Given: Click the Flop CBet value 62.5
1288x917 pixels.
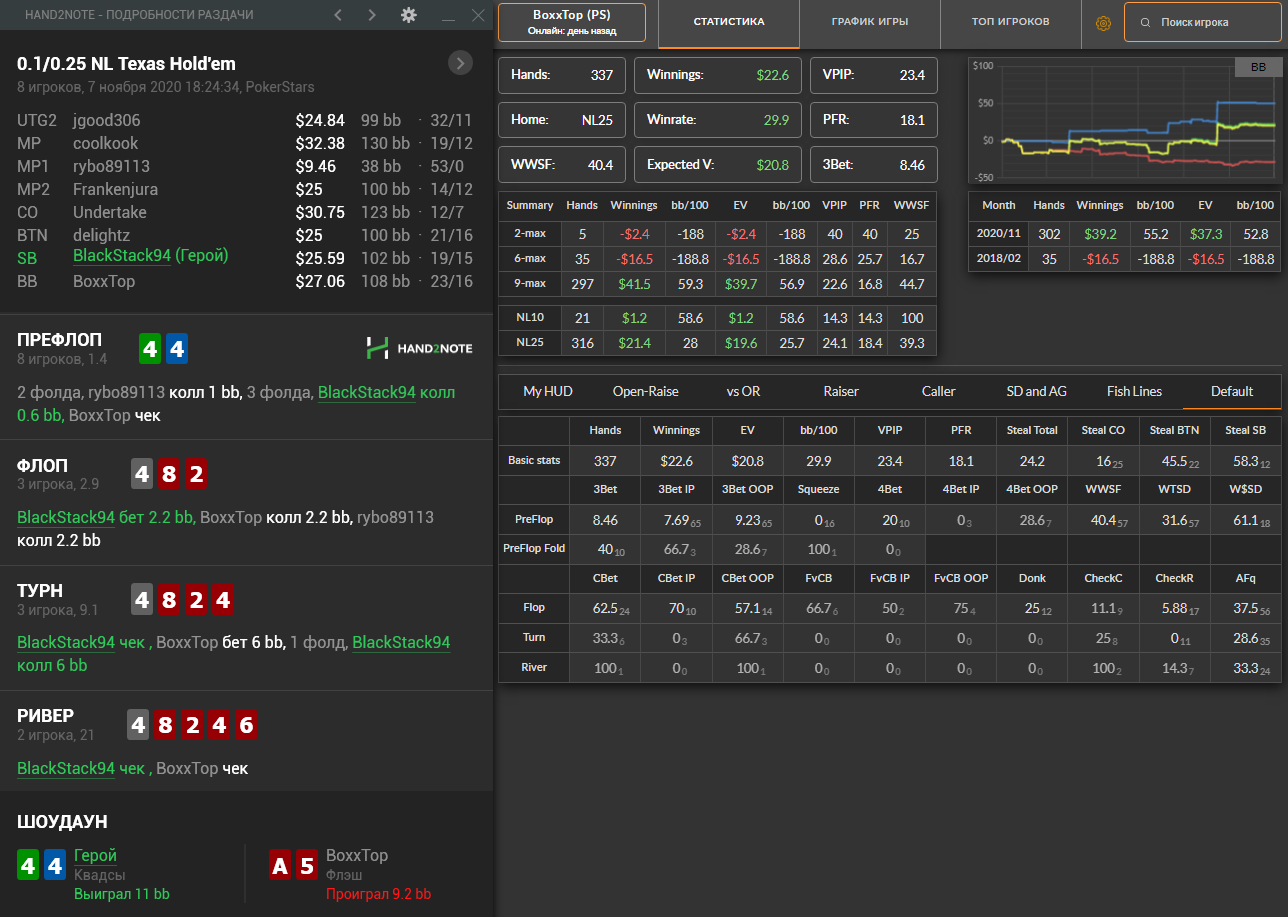Looking at the screenshot, I should point(605,608).
